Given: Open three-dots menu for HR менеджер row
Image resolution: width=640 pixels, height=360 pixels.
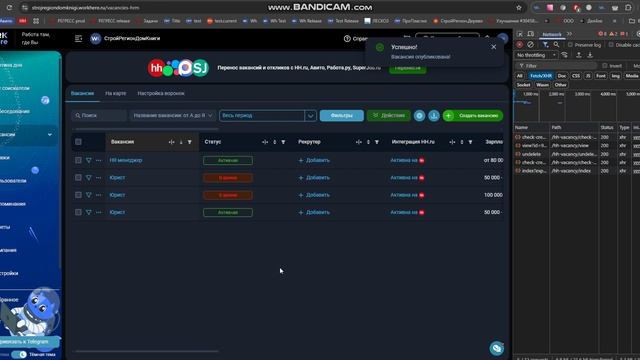Looking at the screenshot, I should click(98, 160).
